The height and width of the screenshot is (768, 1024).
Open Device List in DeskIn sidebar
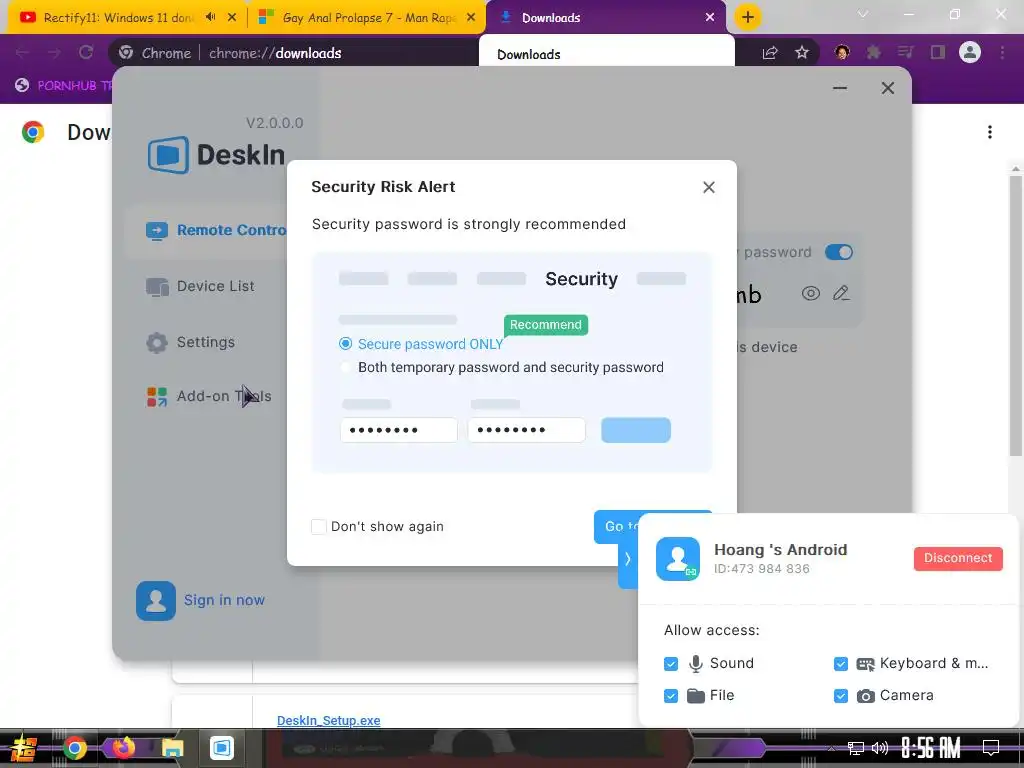click(200, 286)
